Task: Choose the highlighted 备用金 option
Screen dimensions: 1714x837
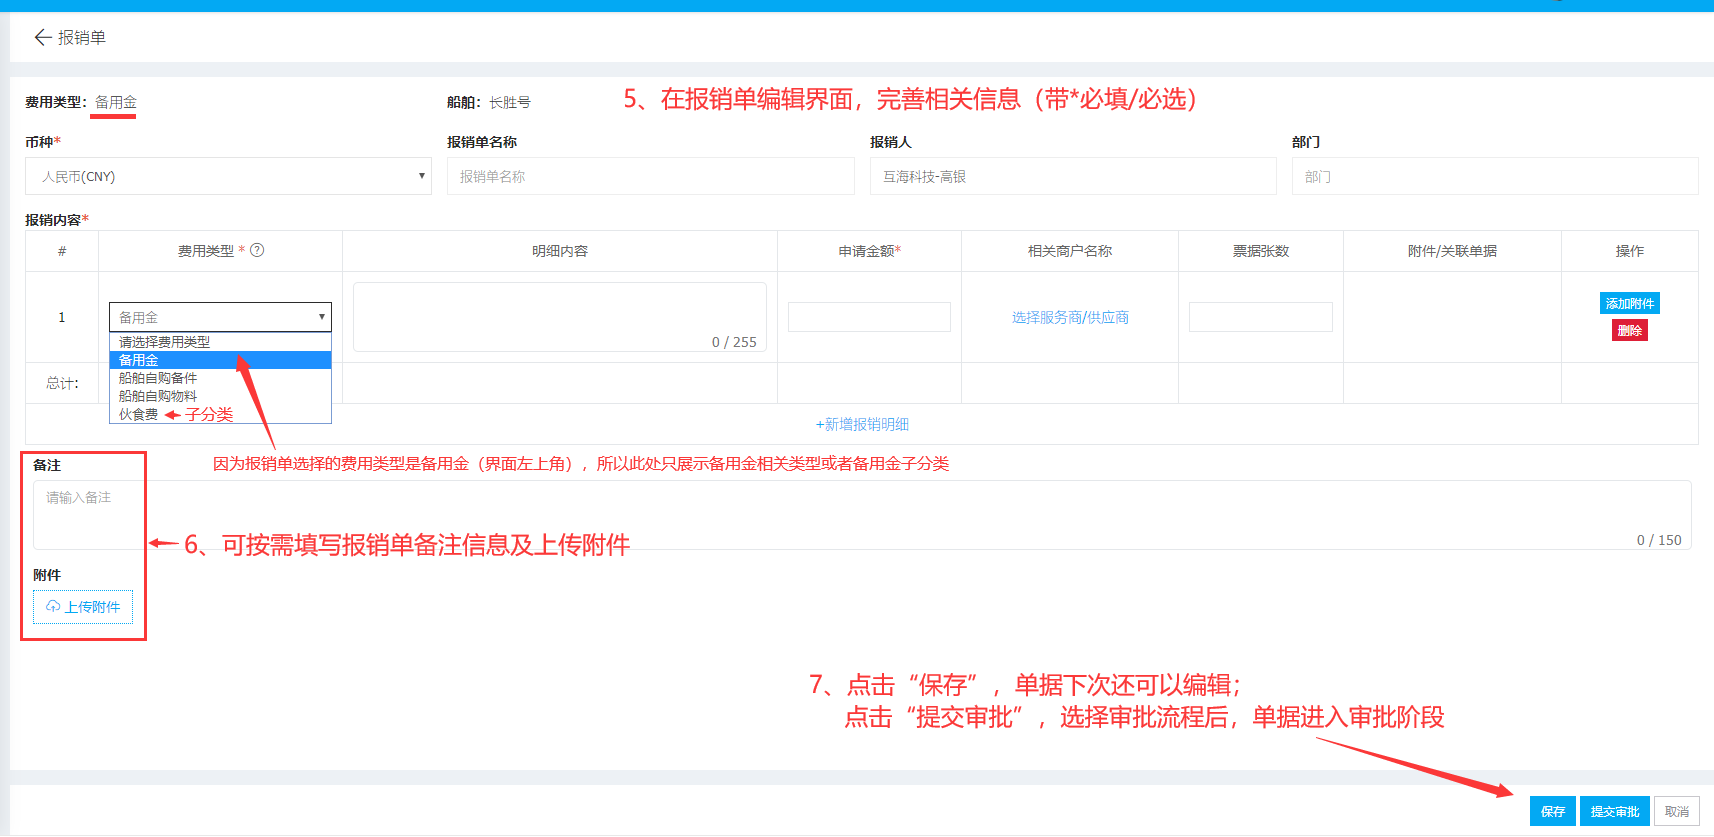Action: coord(220,360)
